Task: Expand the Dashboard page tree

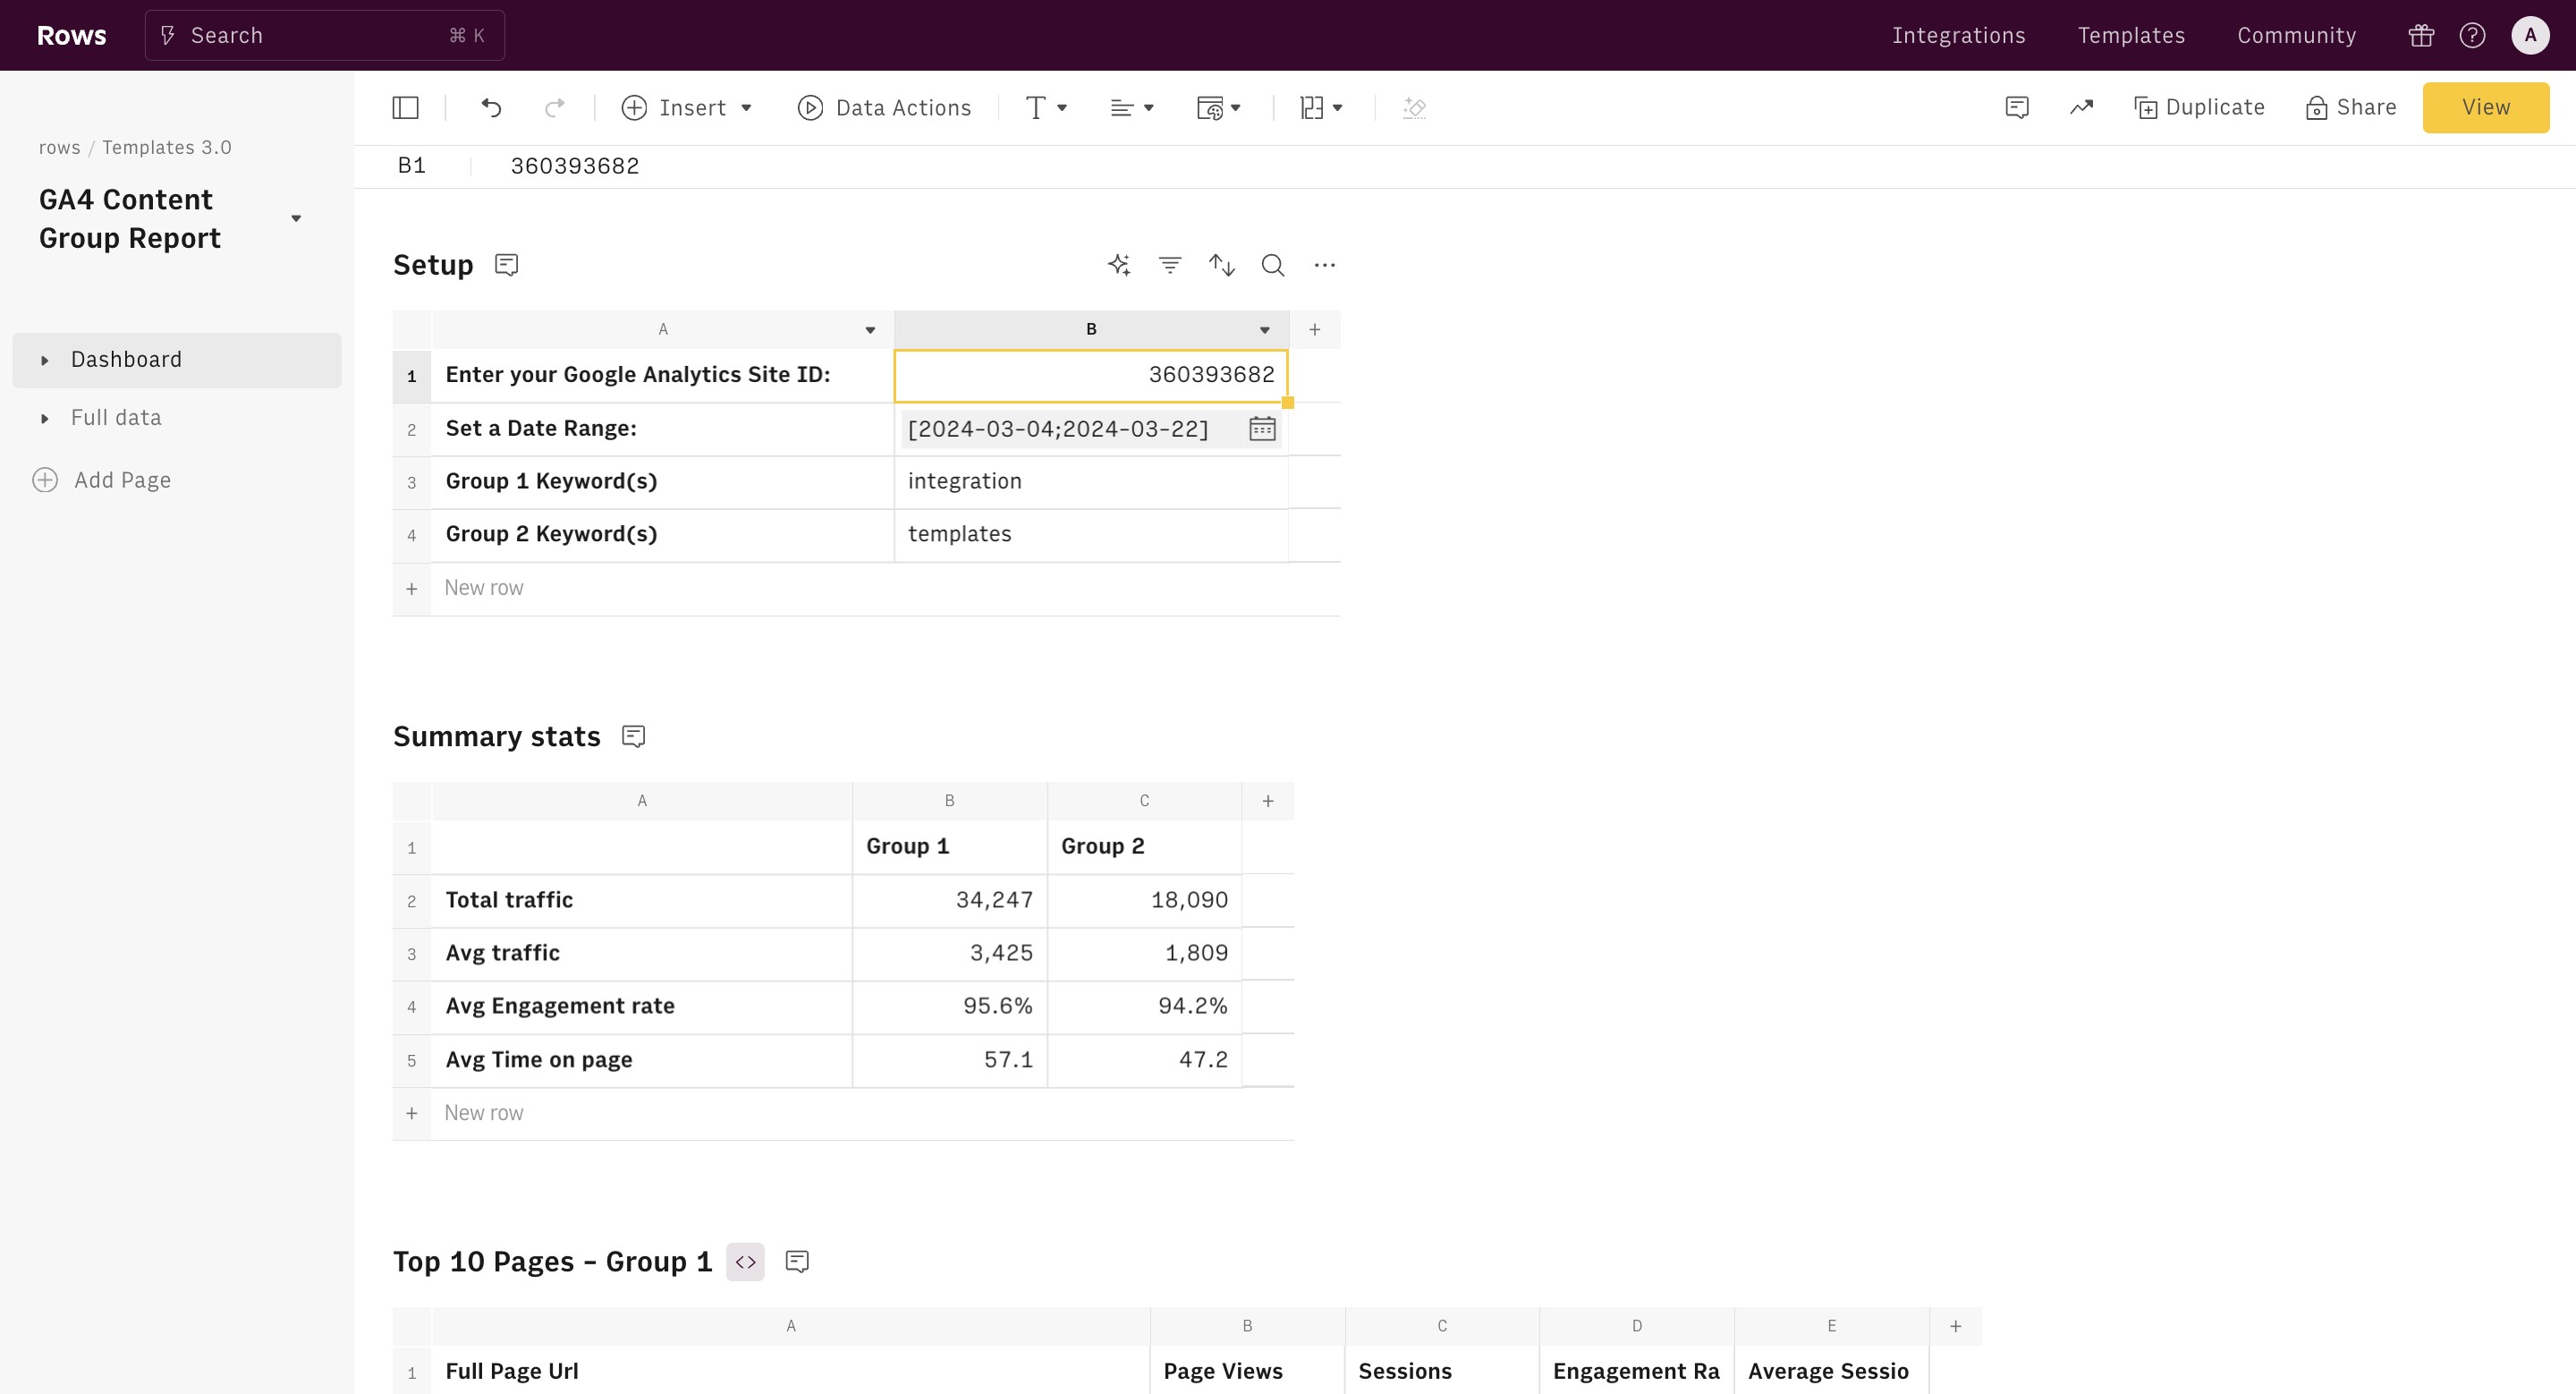Action: click(x=44, y=360)
